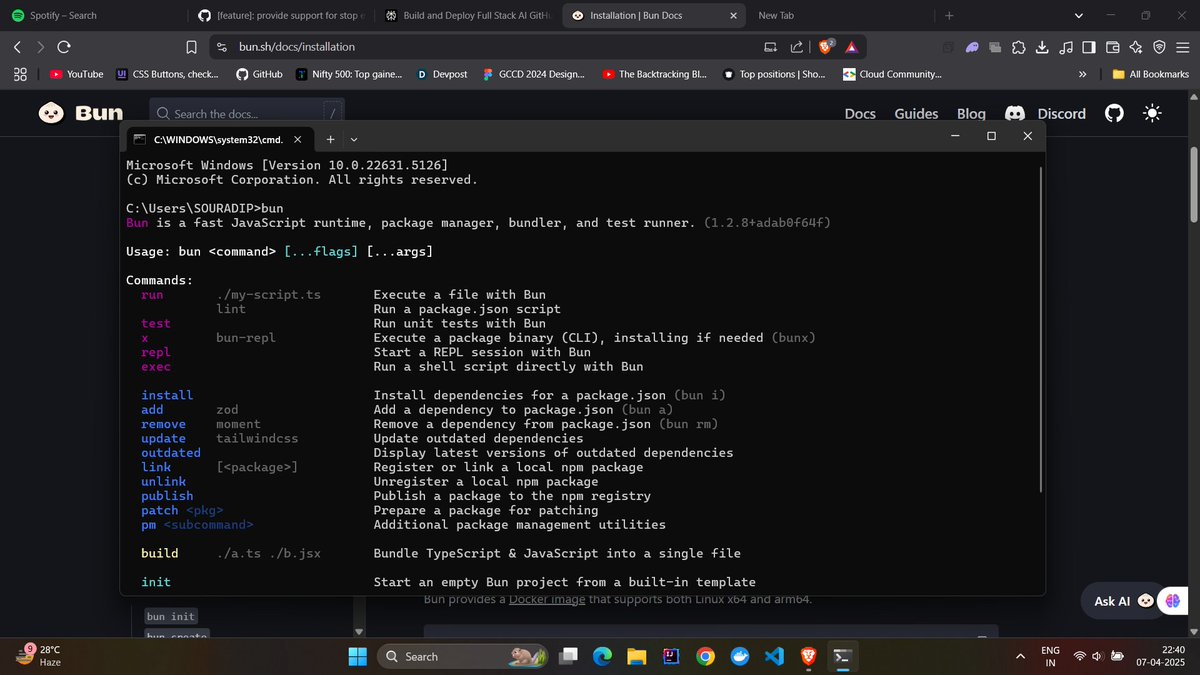The height and width of the screenshot is (675, 1200).
Task: Click the terminal window vertical scrollbar
Action: point(1042,330)
